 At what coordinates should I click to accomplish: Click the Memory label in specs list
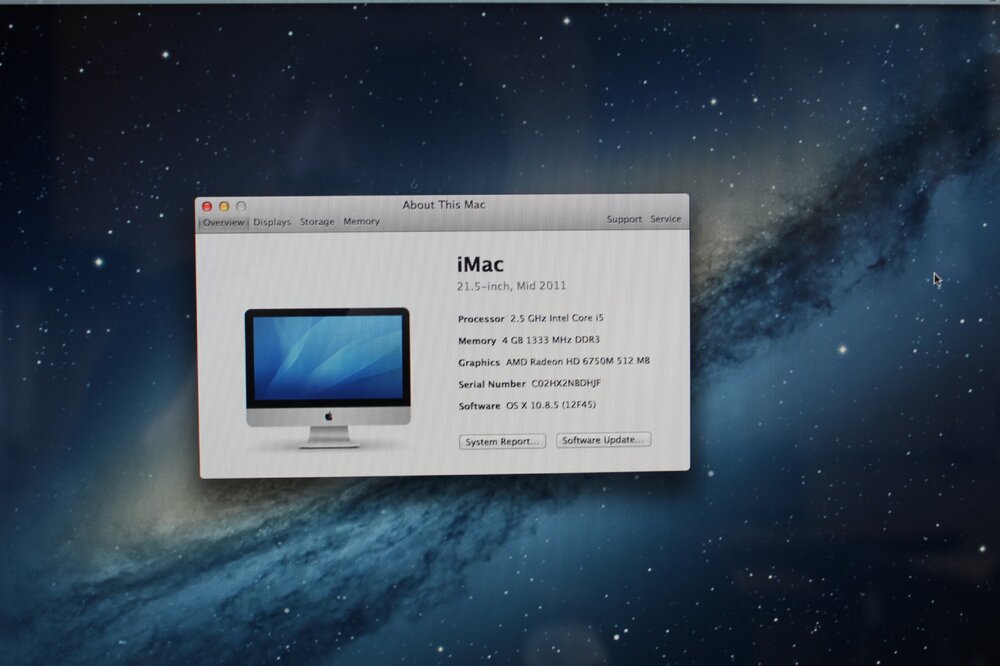[477, 341]
